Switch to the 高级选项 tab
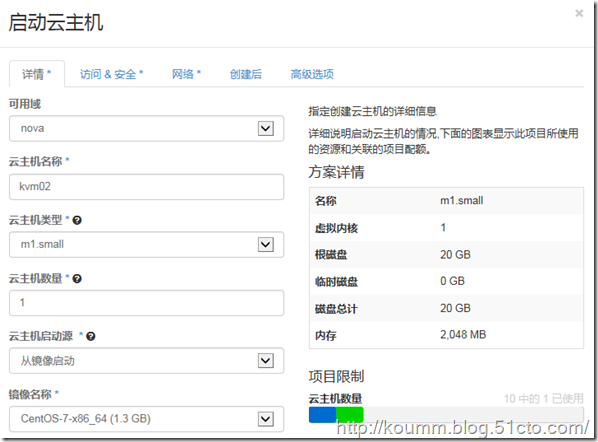The width and height of the screenshot is (598, 442). click(x=312, y=74)
